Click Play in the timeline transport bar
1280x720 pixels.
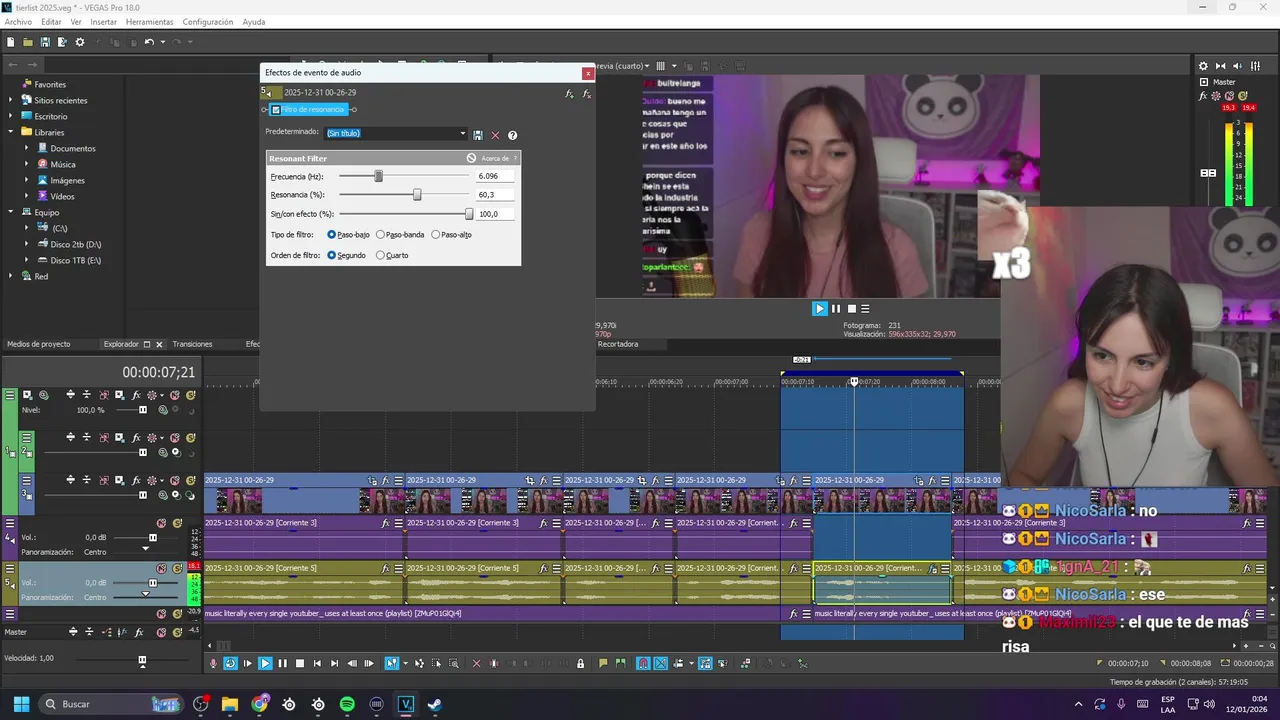point(265,663)
